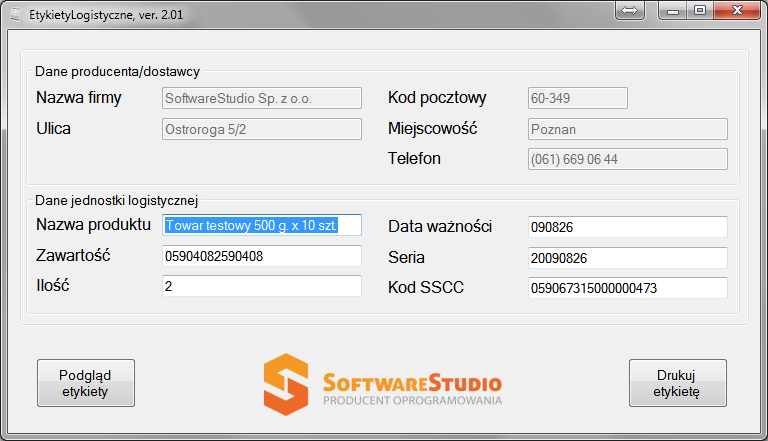This screenshot has width=768, height=441.
Task: Focus the Nazwa produktu input field
Action: click(x=262, y=225)
